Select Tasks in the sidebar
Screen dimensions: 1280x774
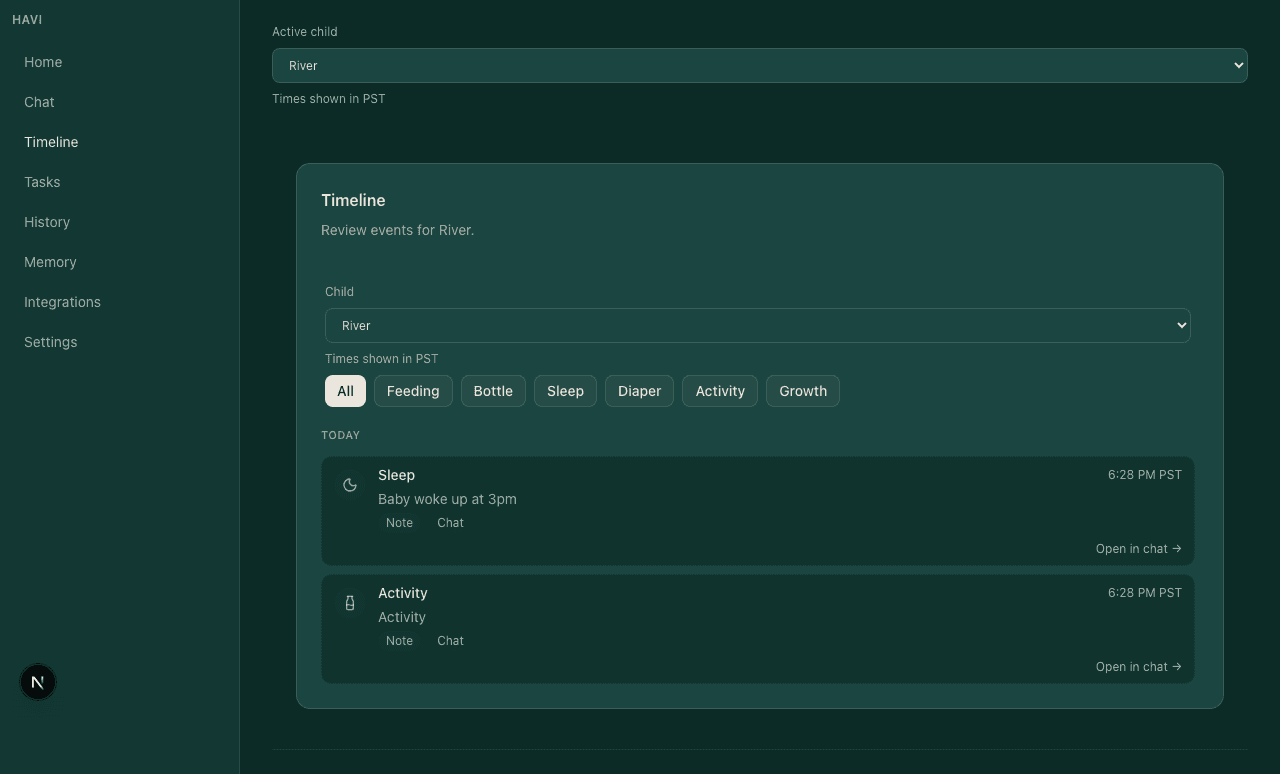(x=42, y=182)
